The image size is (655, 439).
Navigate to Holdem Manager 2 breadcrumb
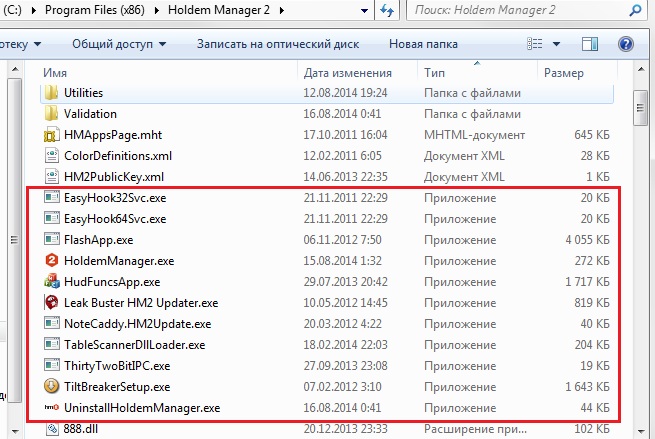(x=219, y=10)
